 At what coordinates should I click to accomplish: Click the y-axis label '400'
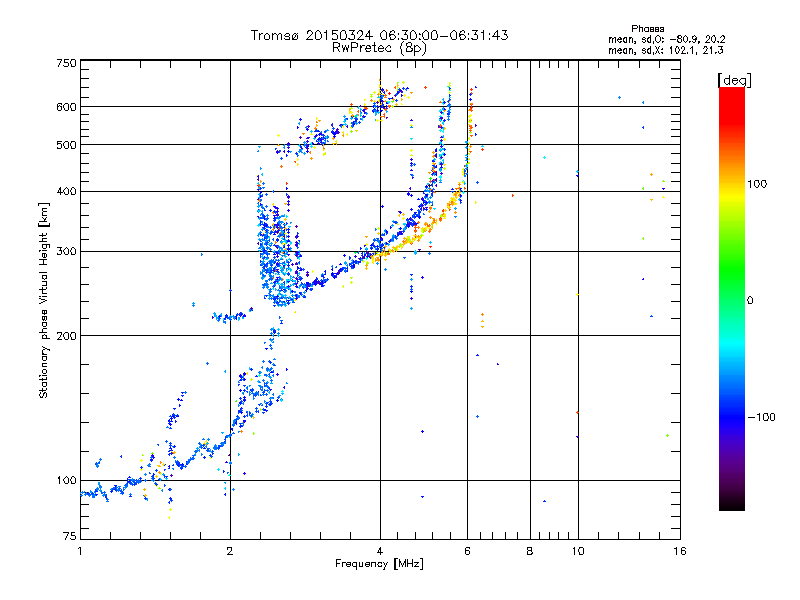tap(66, 191)
